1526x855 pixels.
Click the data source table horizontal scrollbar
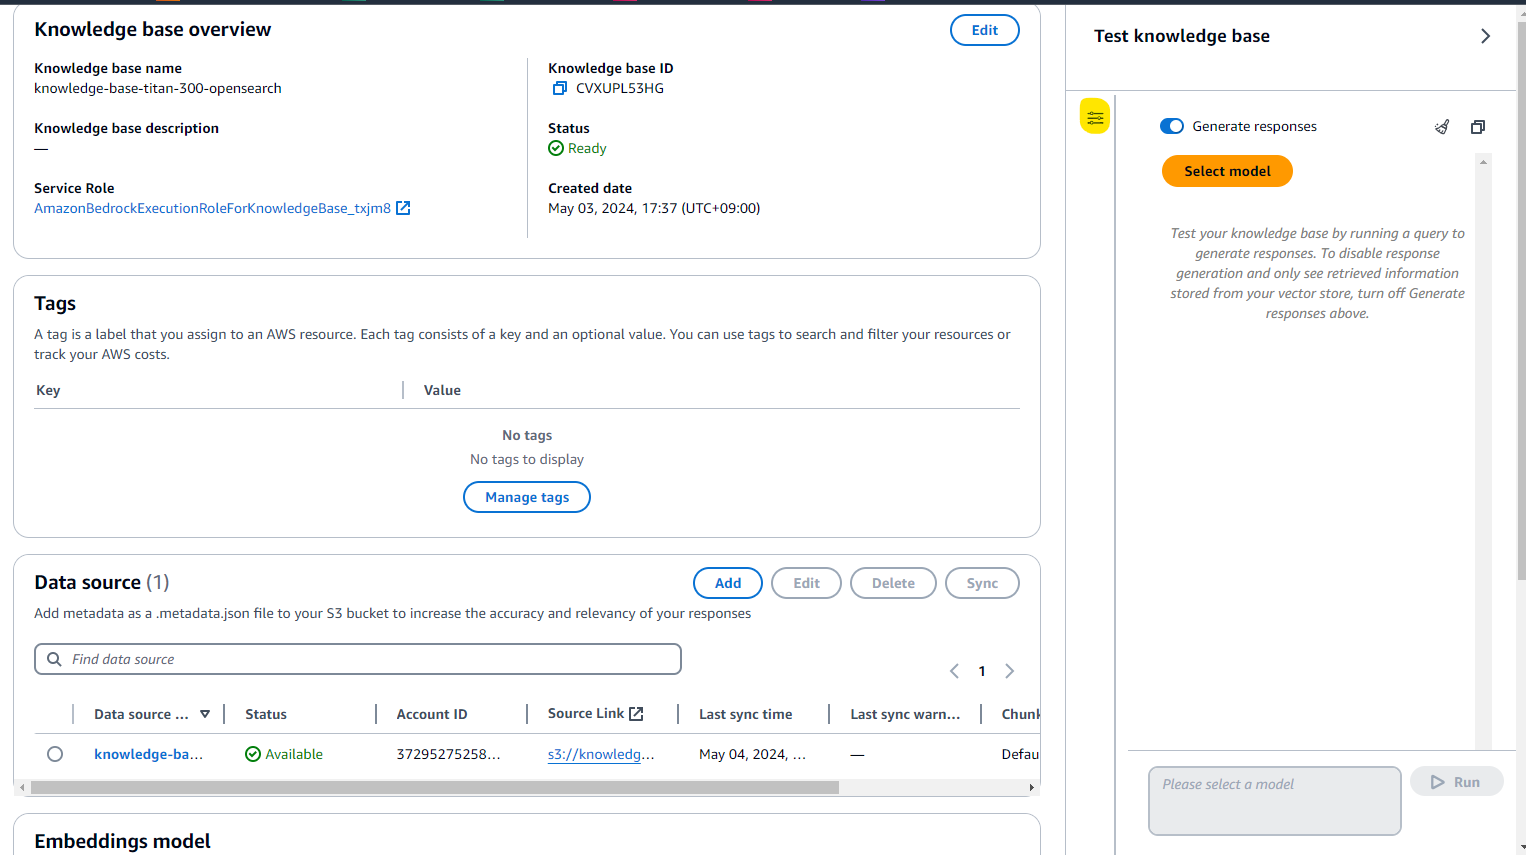(x=434, y=788)
